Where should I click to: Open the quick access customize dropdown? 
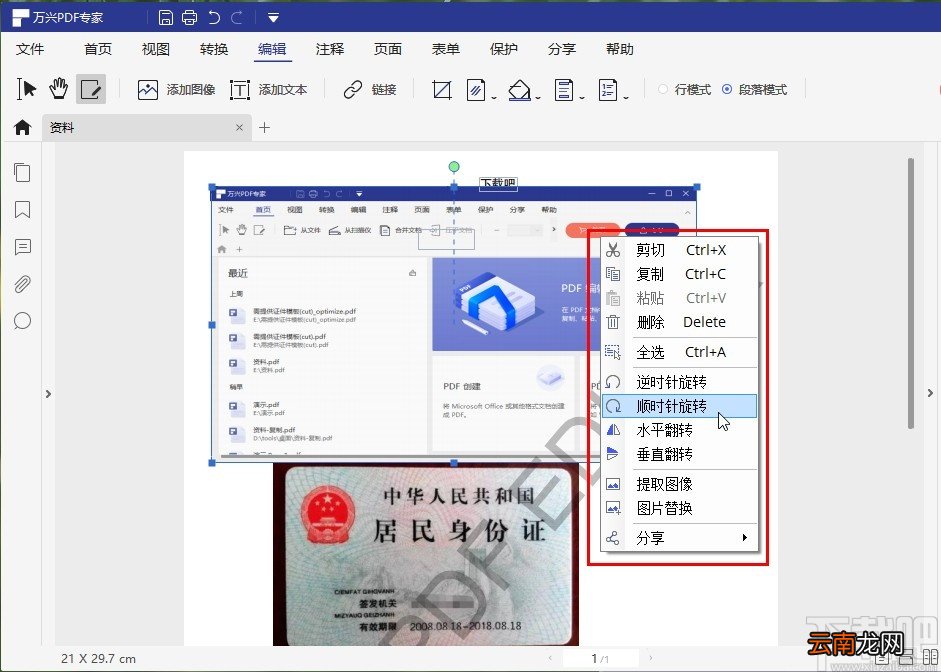pos(273,18)
